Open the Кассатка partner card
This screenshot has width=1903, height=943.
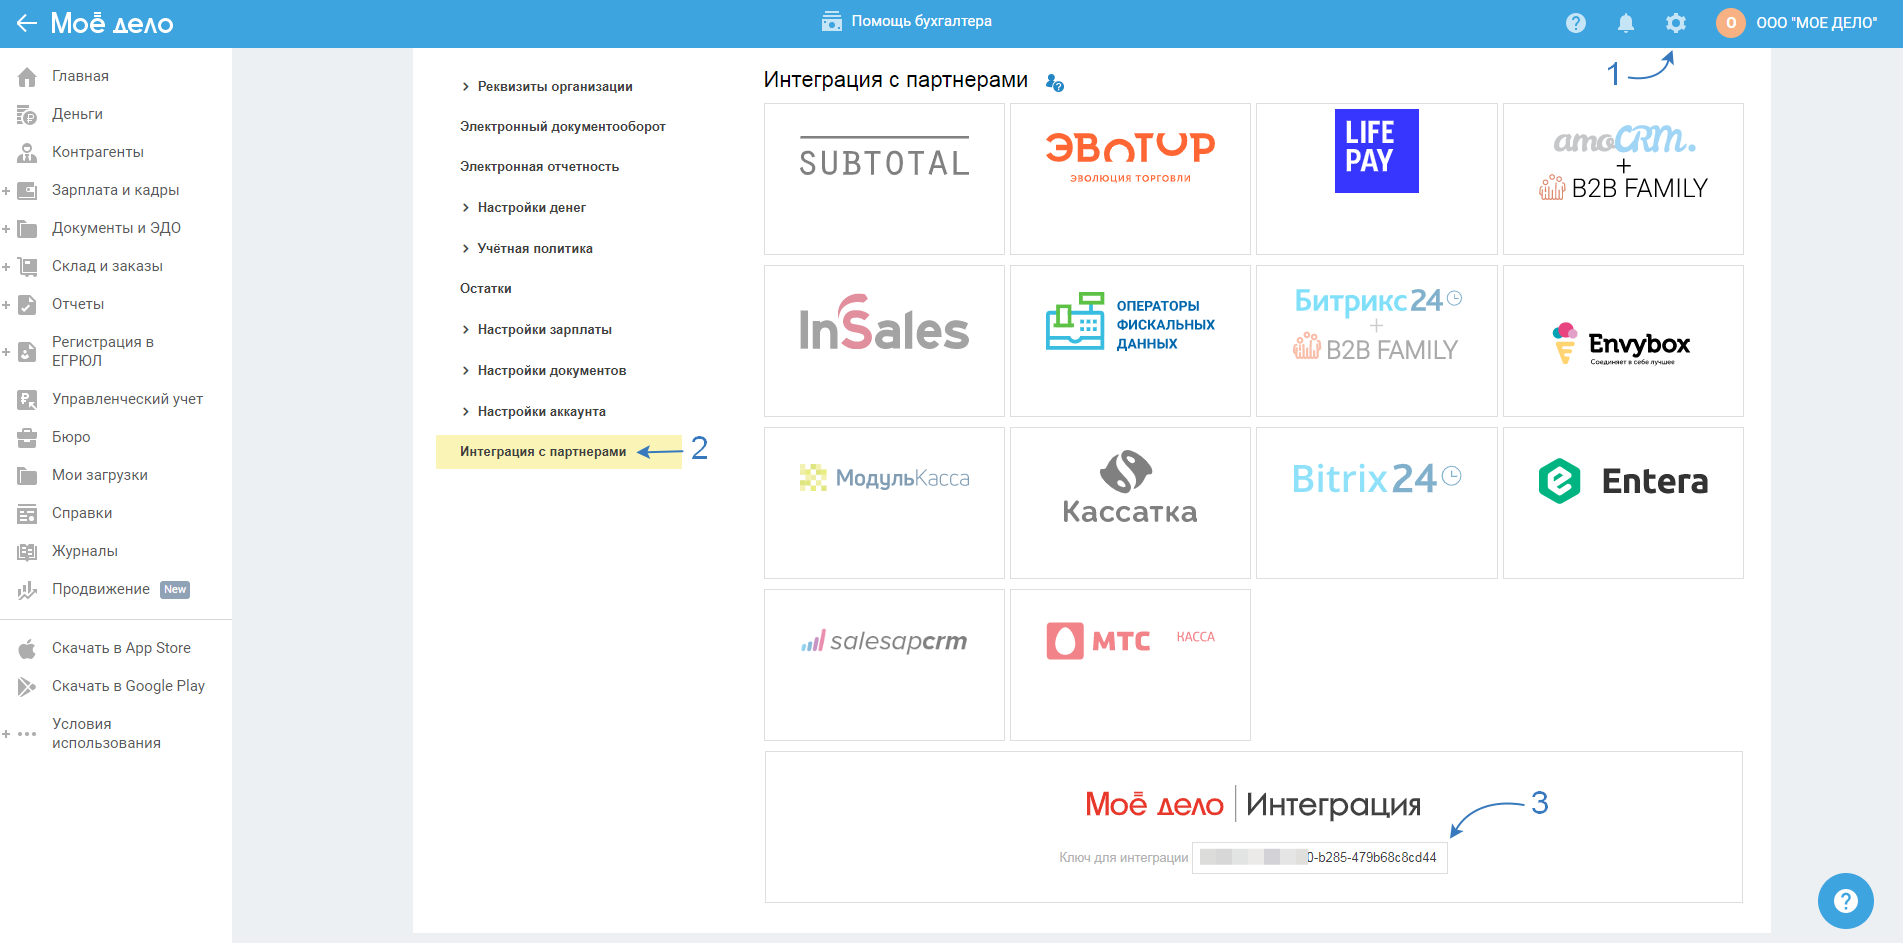click(x=1130, y=503)
